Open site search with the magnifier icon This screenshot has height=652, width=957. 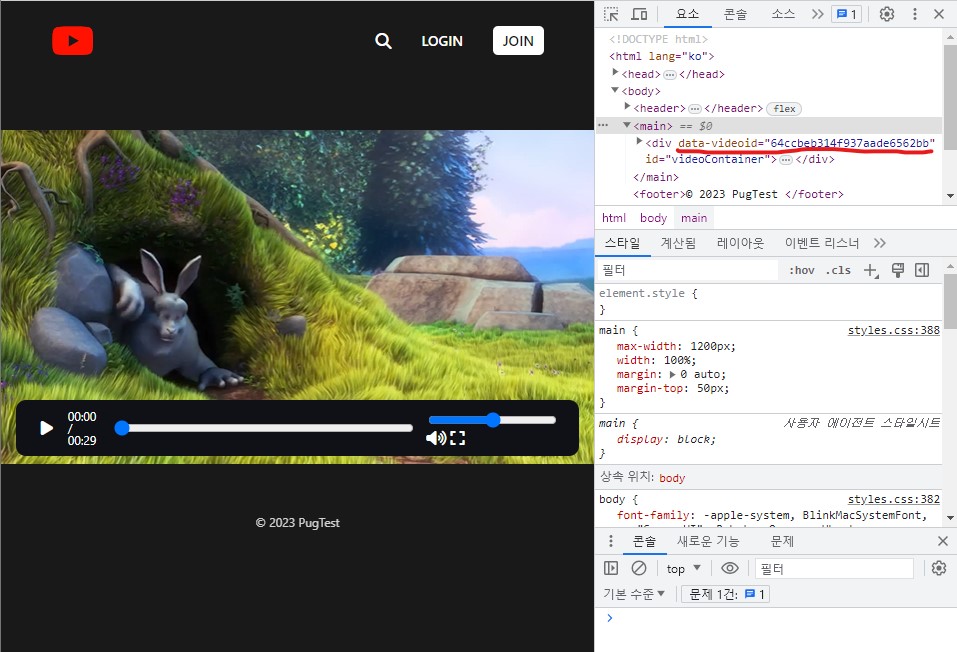383,41
